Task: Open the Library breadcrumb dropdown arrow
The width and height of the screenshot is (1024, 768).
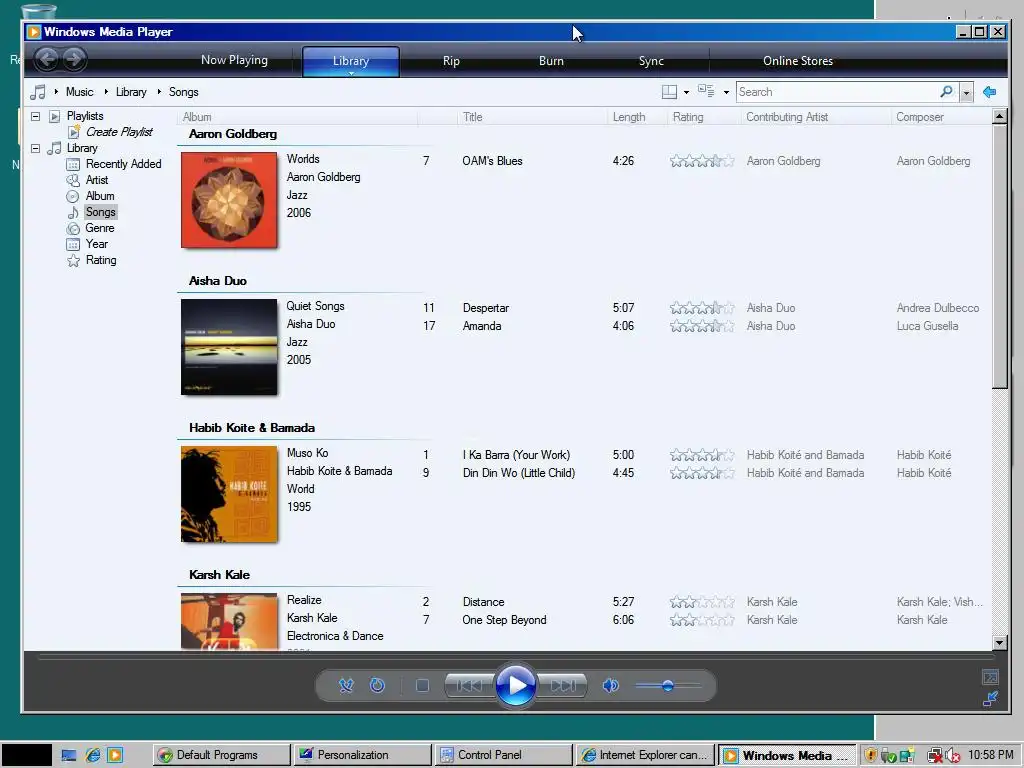Action: pos(106,92)
